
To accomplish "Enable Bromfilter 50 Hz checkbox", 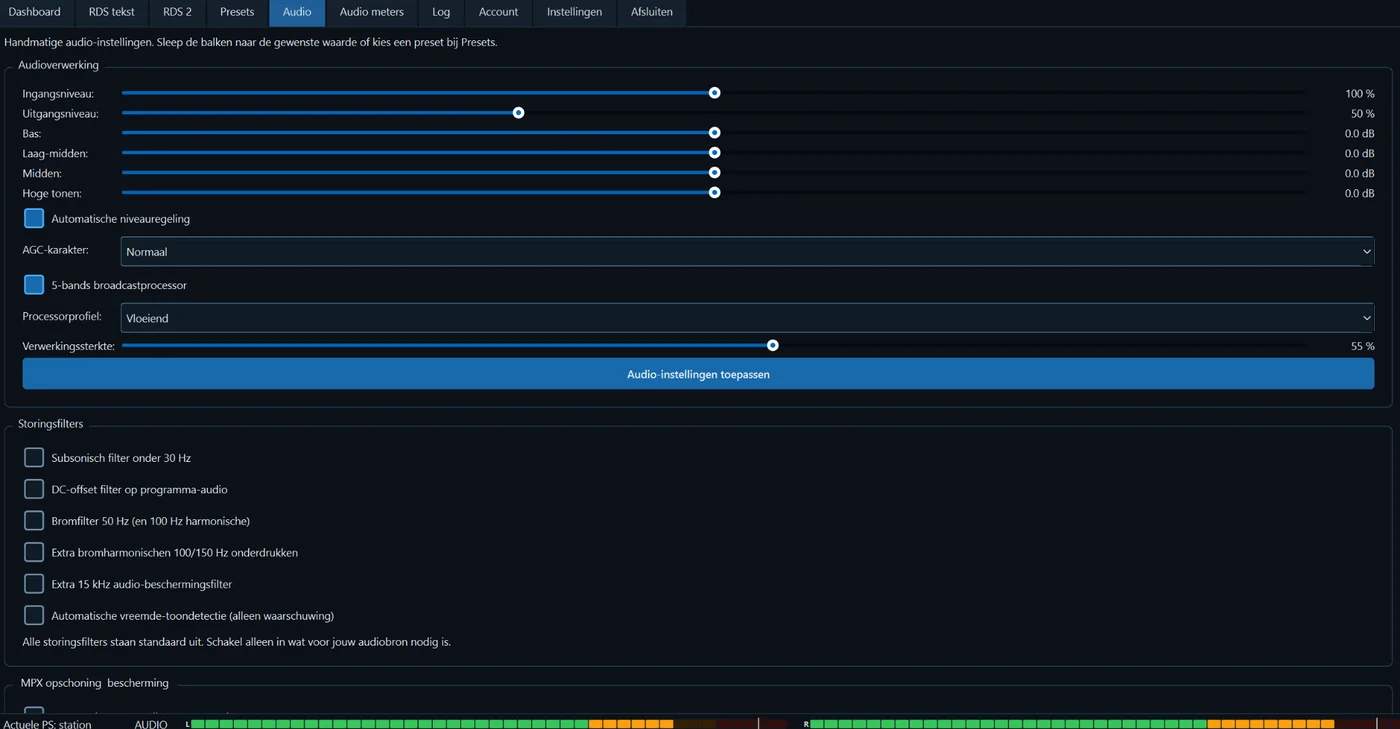I will 34,520.
